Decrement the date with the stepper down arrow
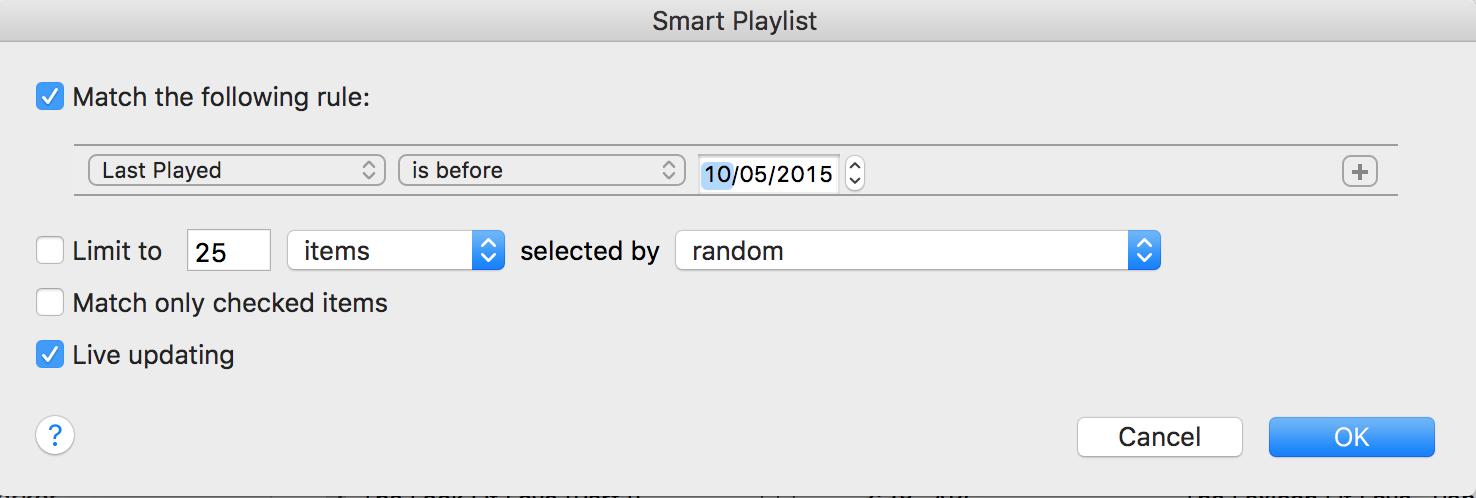Screen dimensions: 1476x498 coord(854,181)
